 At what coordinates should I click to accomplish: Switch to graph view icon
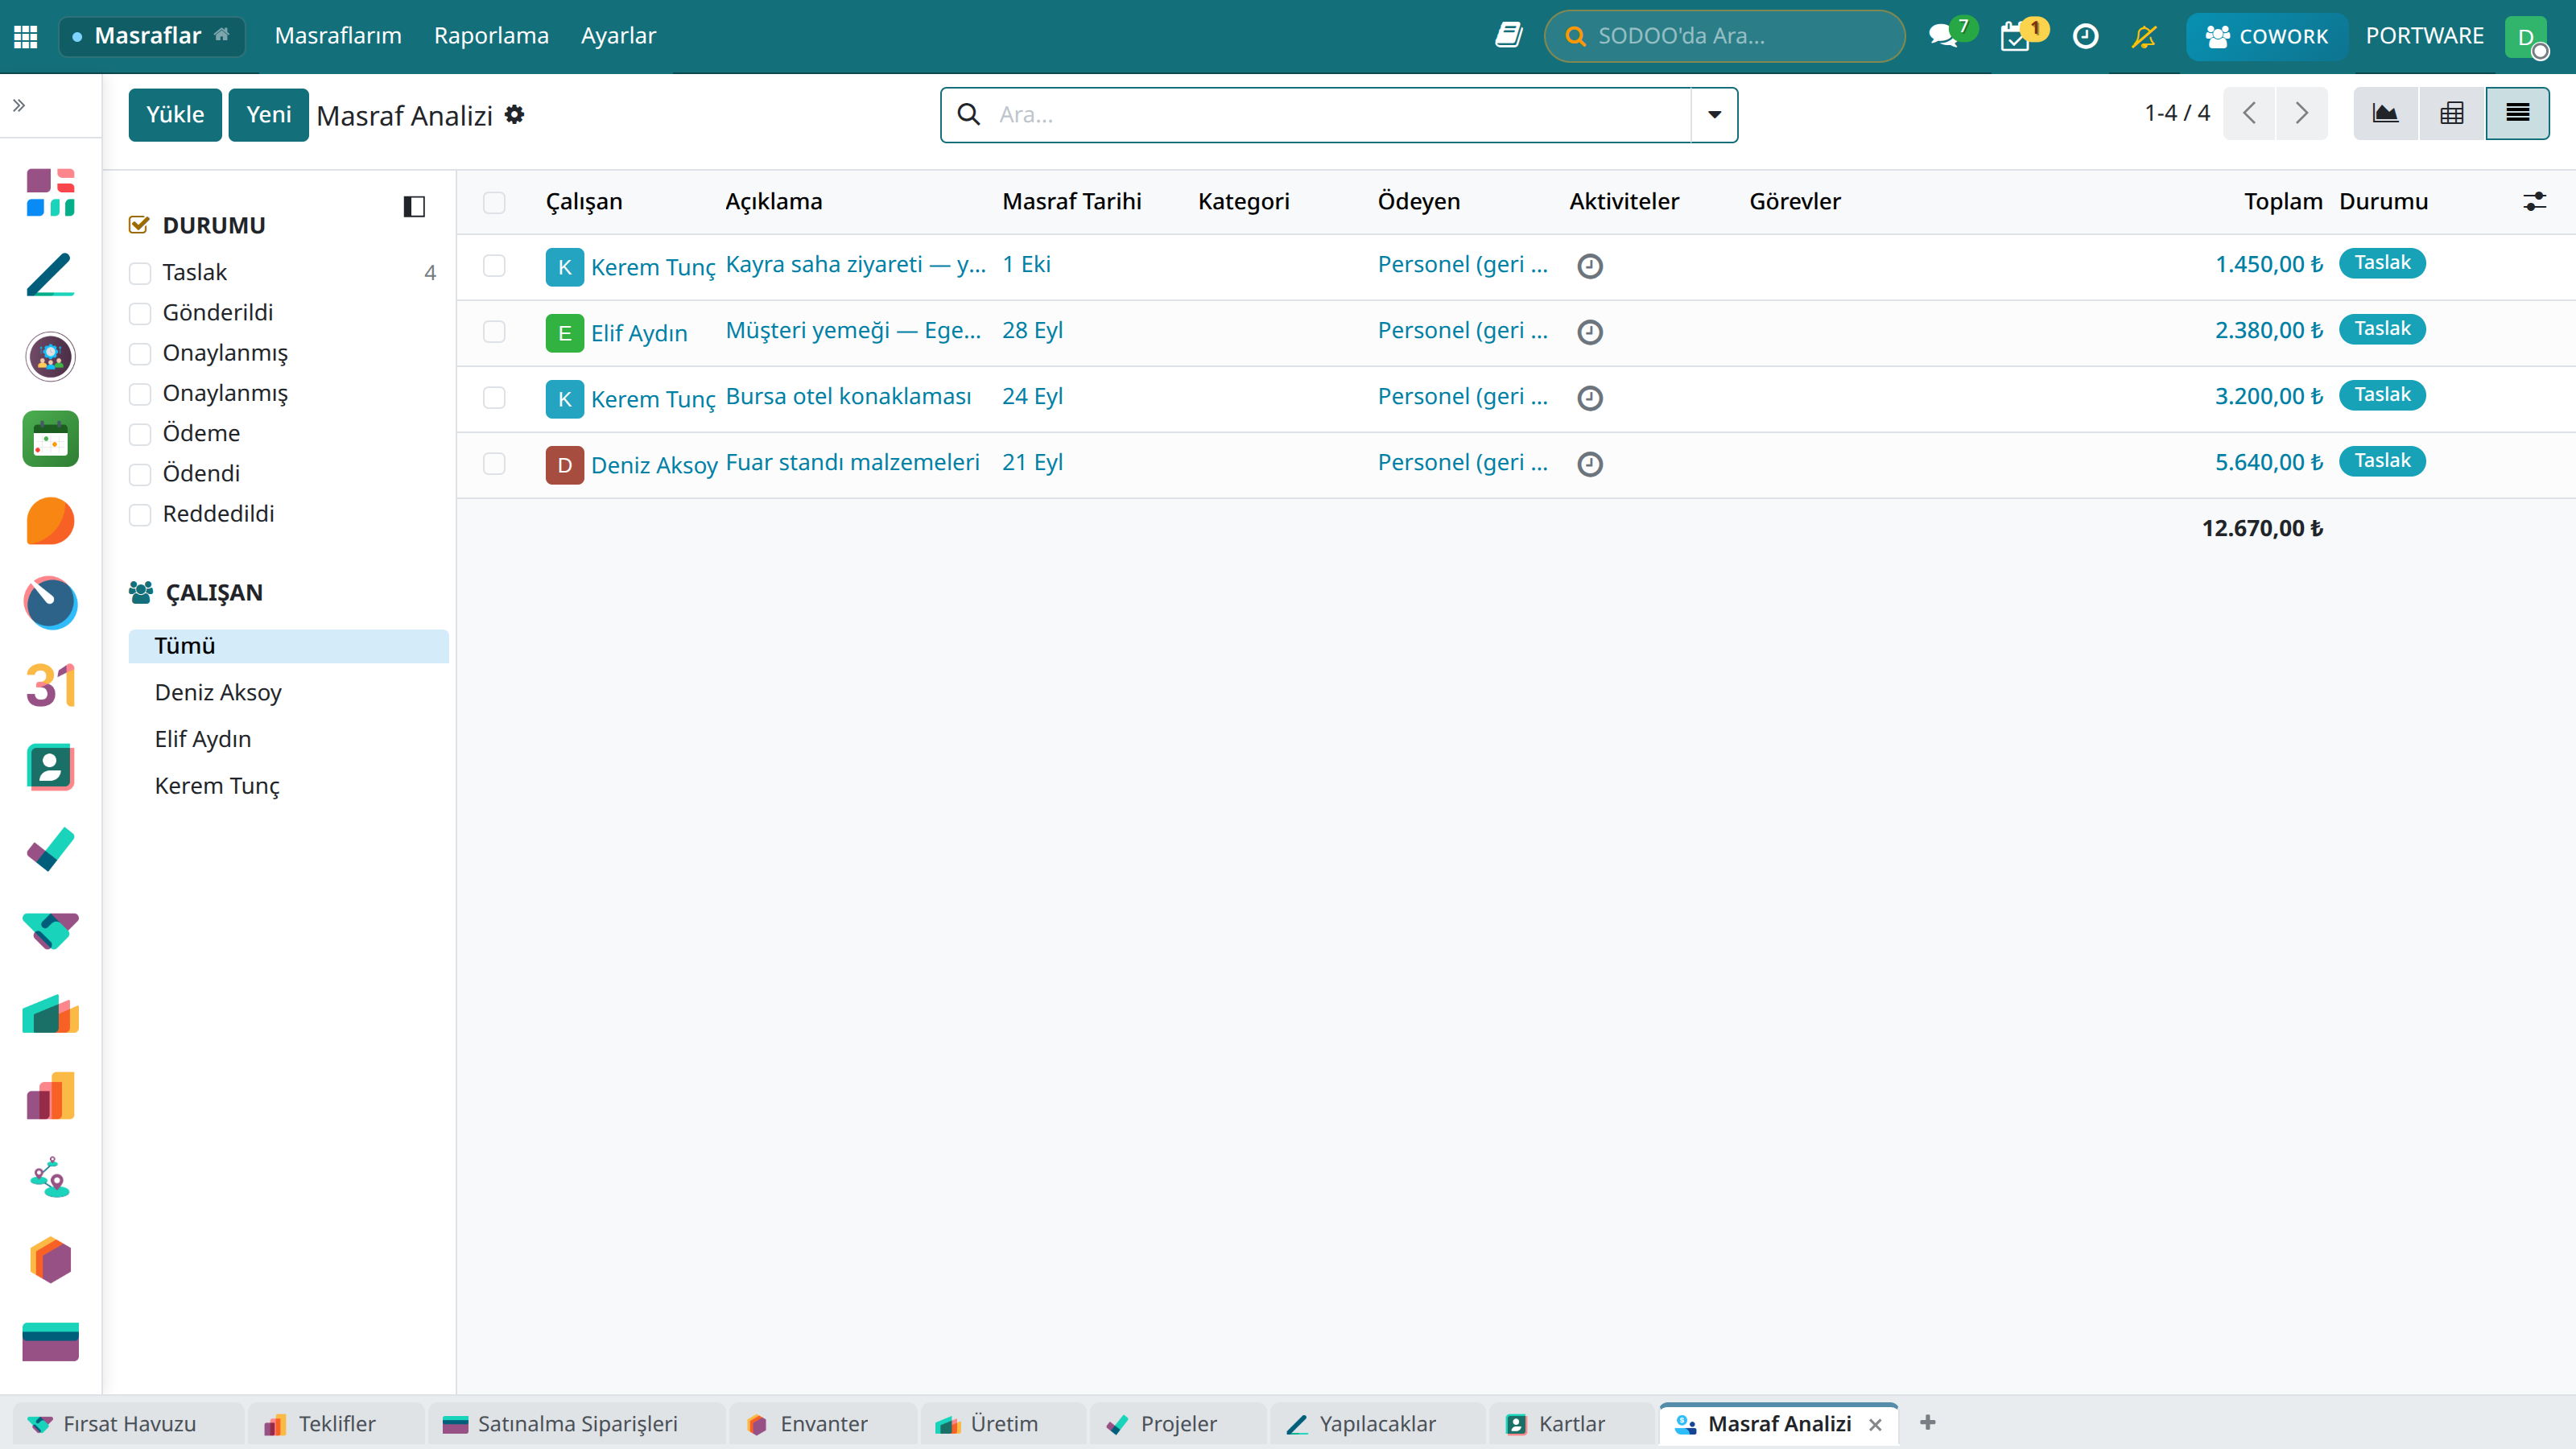[x=2385, y=114]
